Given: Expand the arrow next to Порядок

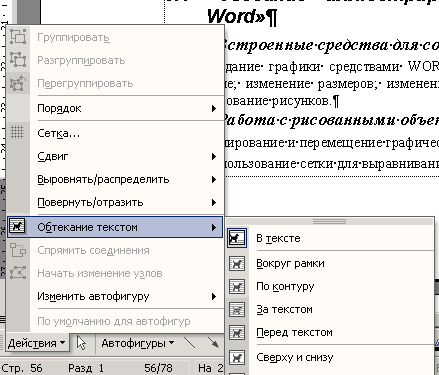Looking at the screenshot, I should 214,108.
